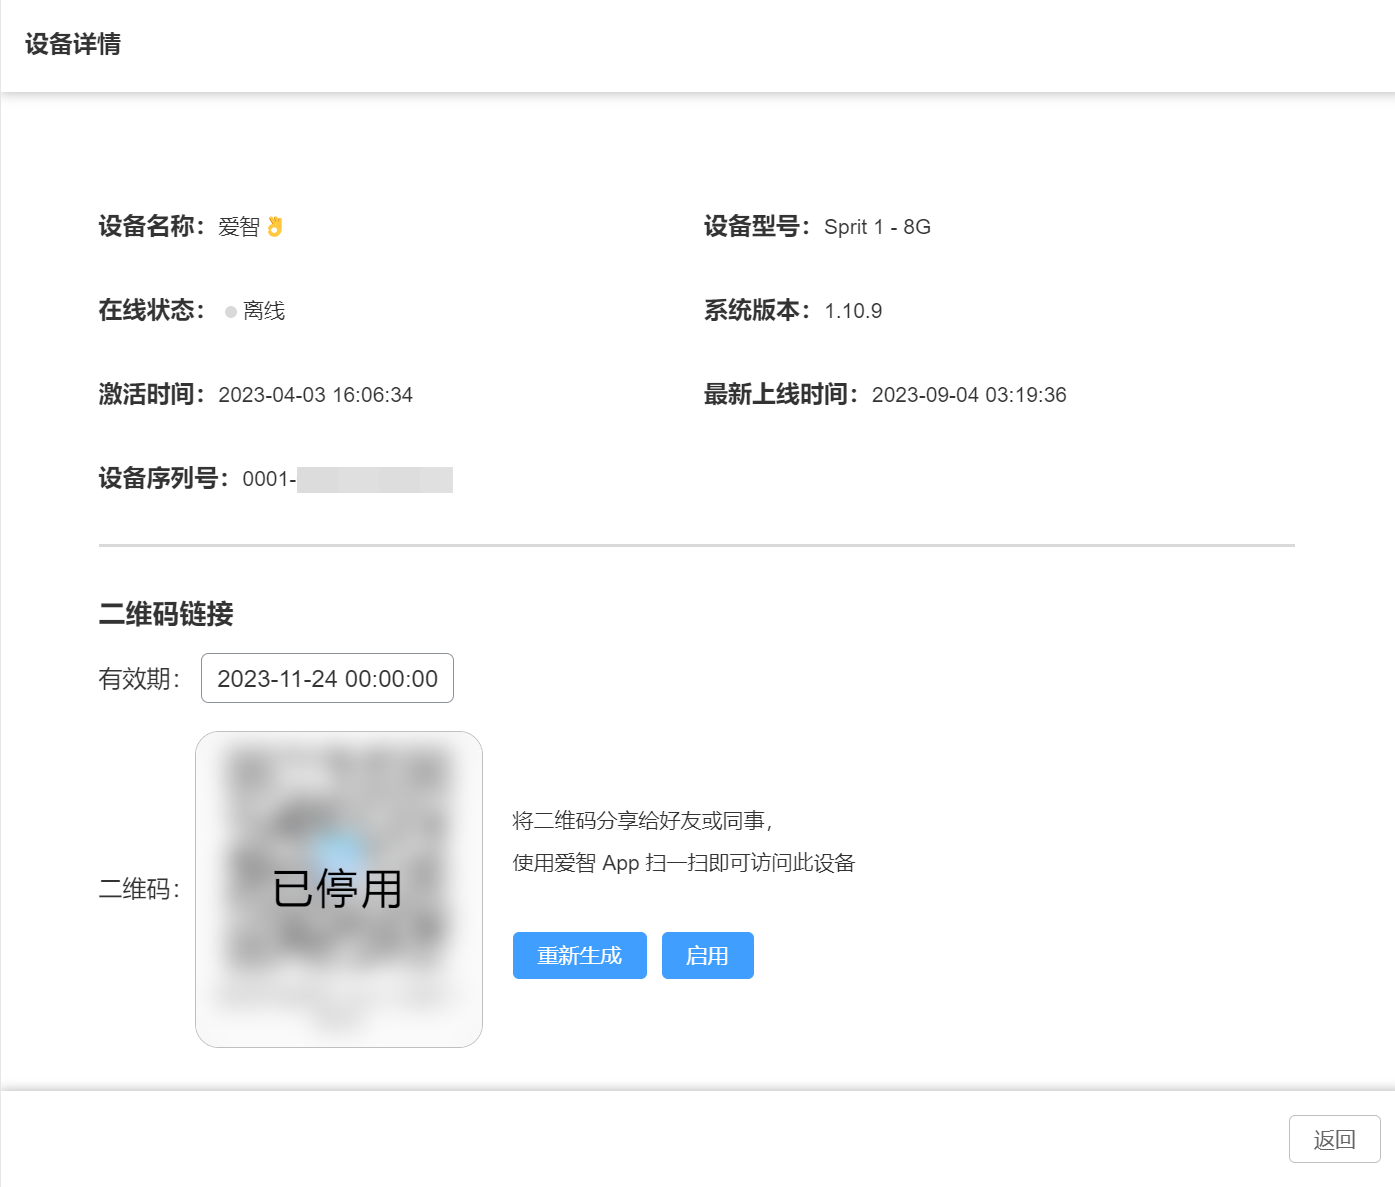Click the 设备名称 field label
The width and height of the screenshot is (1395, 1187).
click(148, 226)
